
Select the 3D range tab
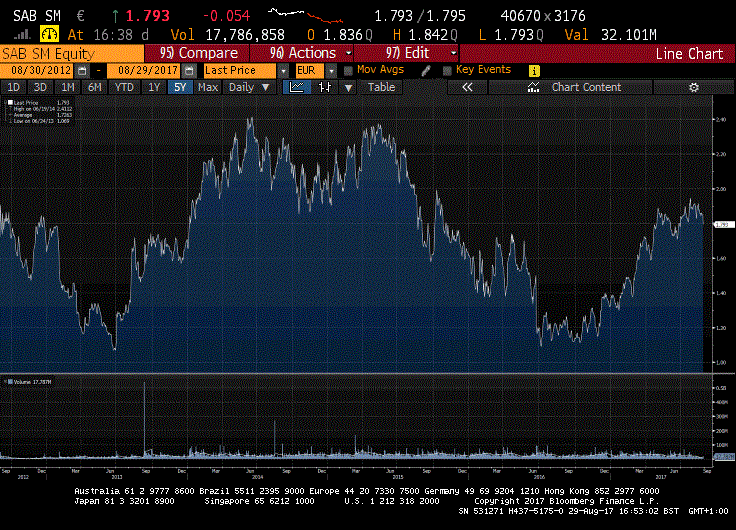40,87
